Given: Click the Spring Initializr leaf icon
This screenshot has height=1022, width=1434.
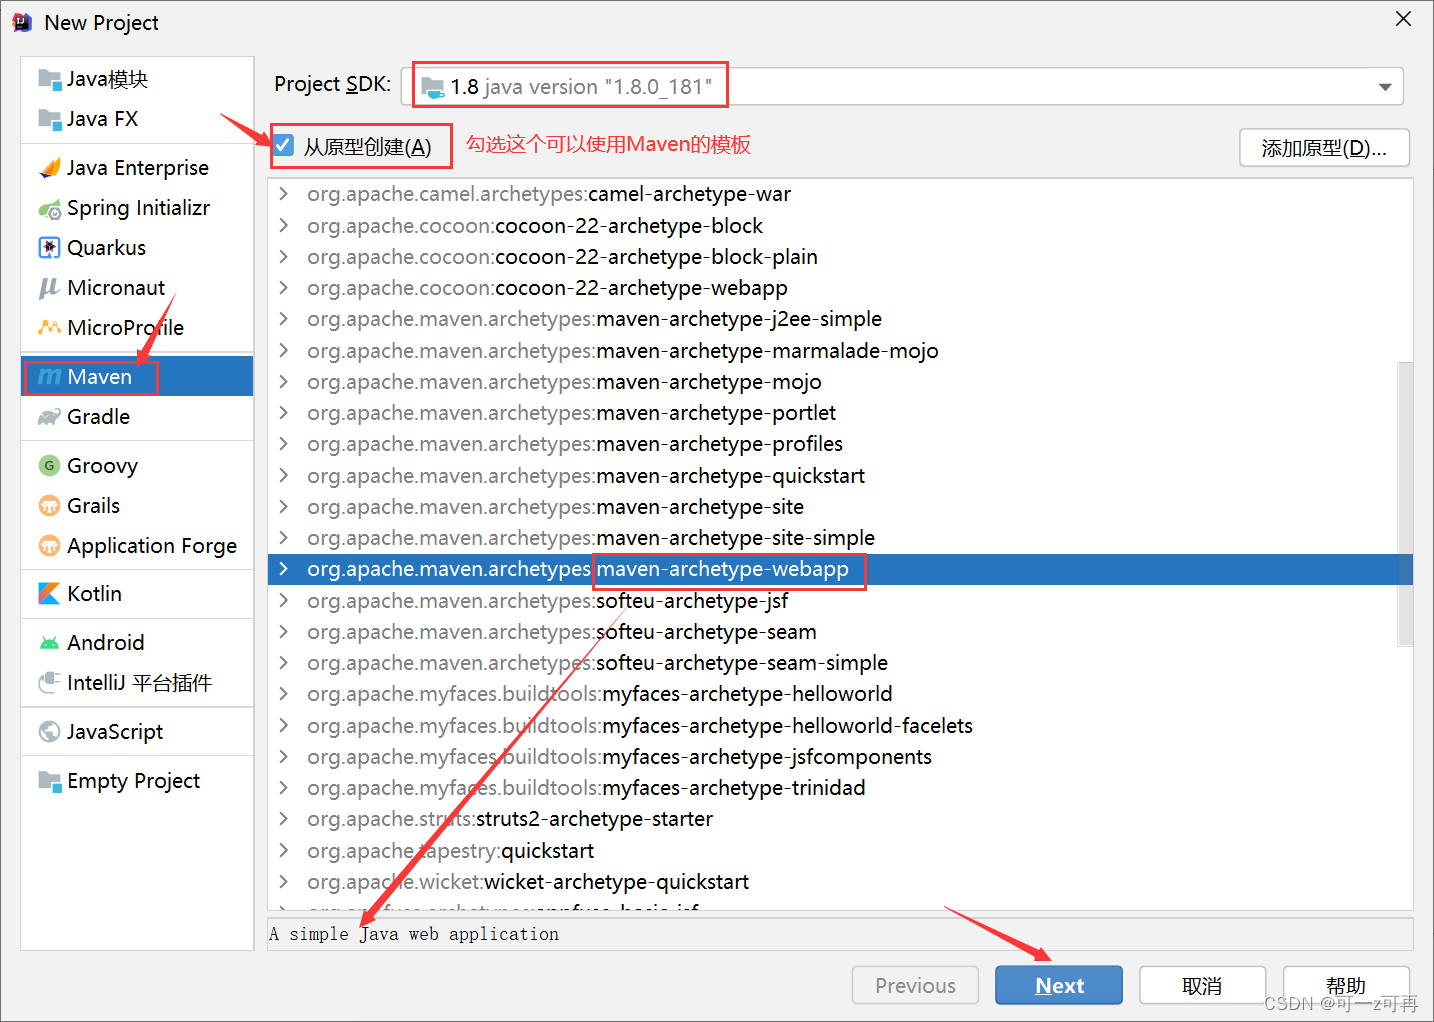Looking at the screenshot, I should coord(49,208).
